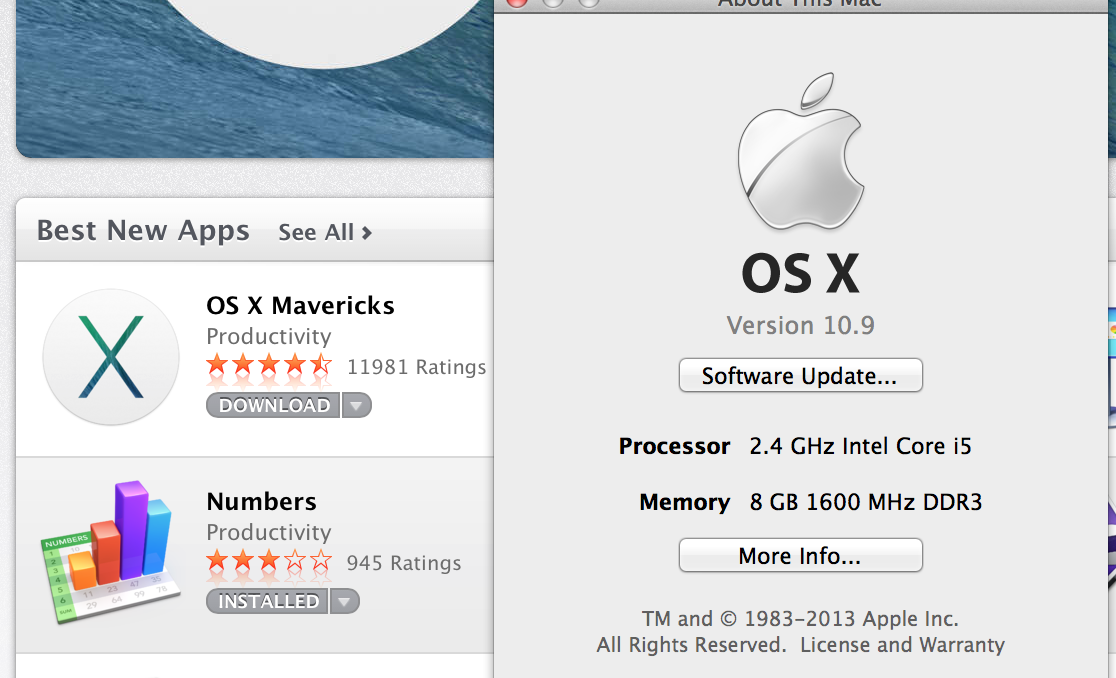Open the OS X Mavericks app icon
Viewport: 1116px width, 678px height.
[111, 356]
